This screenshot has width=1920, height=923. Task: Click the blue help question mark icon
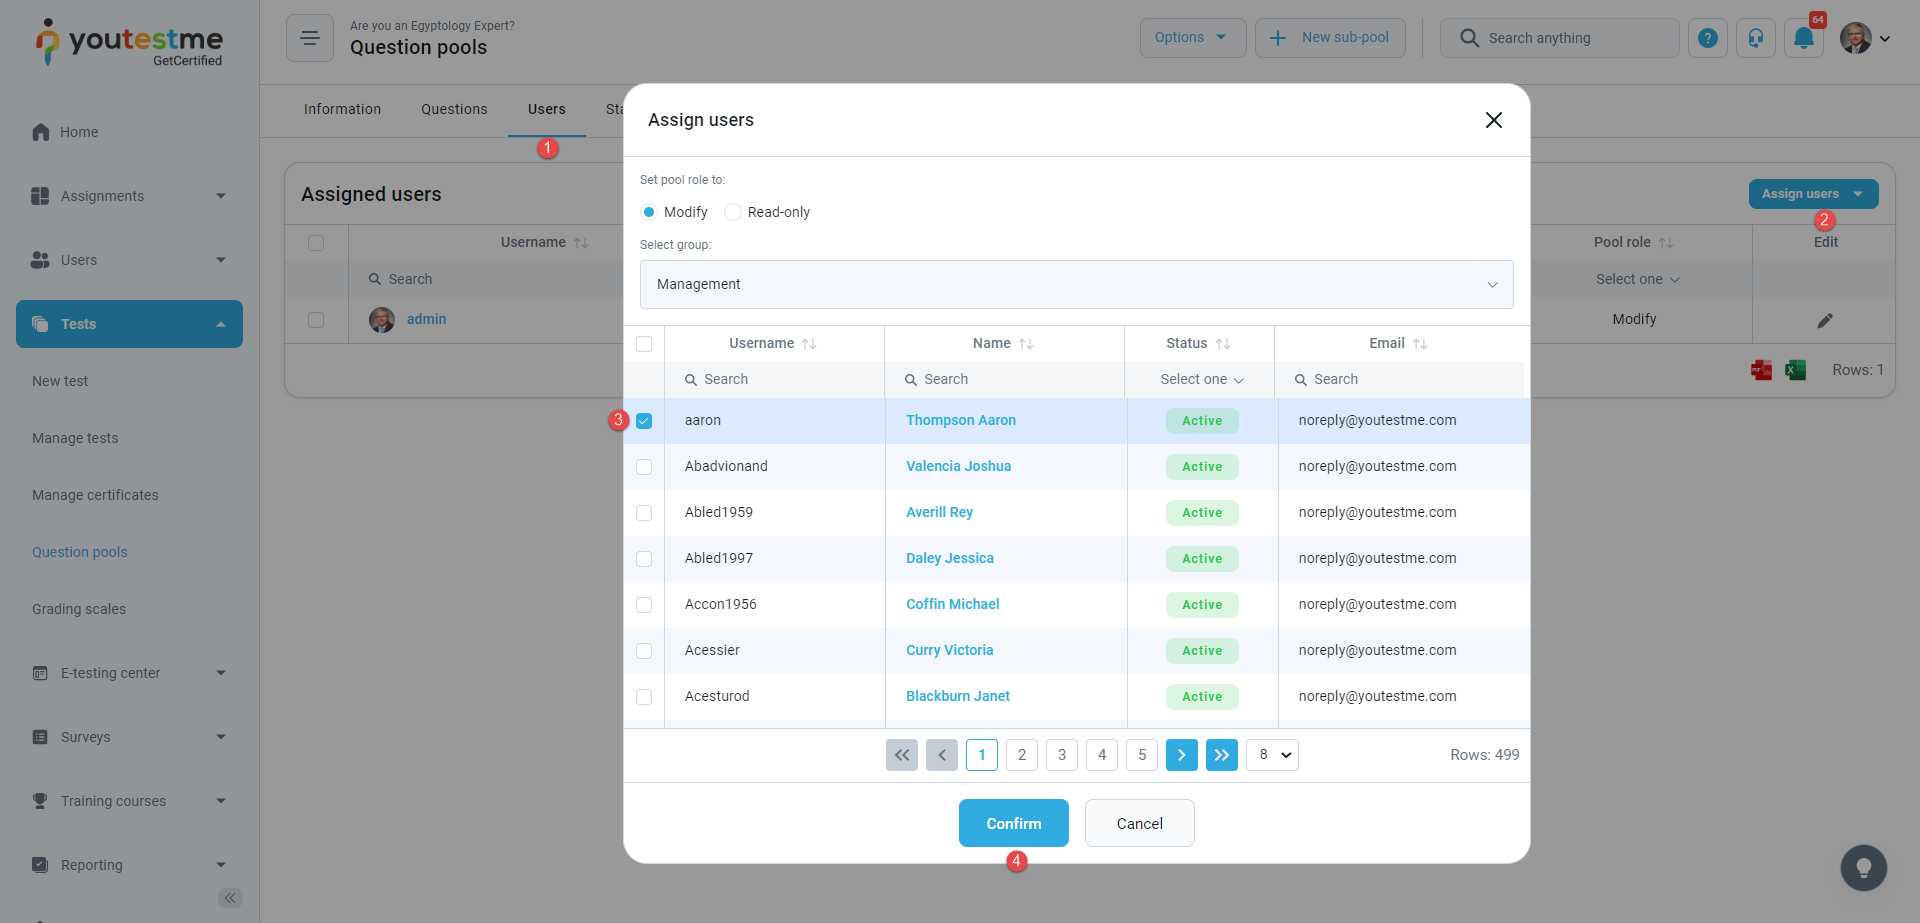point(1707,38)
